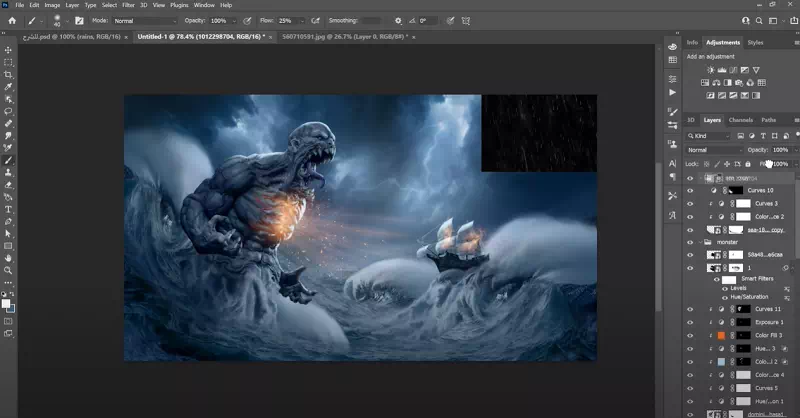The width and height of the screenshot is (800, 418).
Task: Click the orange Color Fill 3 swatch
Action: [x=721, y=336]
